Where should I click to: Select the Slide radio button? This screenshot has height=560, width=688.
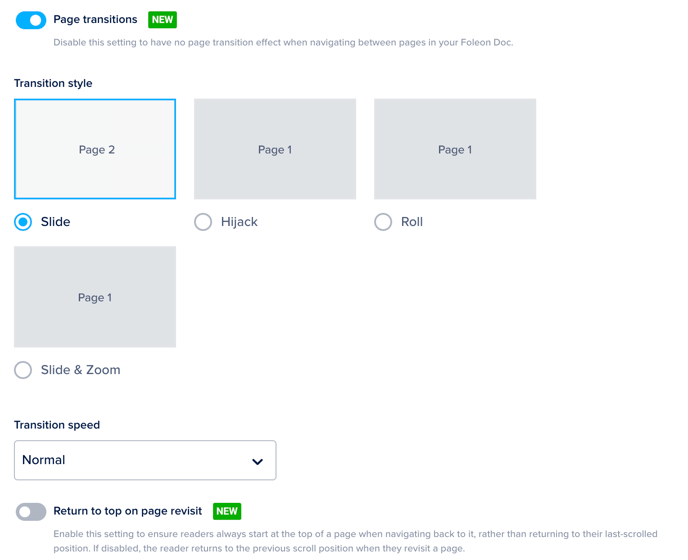click(x=23, y=222)
